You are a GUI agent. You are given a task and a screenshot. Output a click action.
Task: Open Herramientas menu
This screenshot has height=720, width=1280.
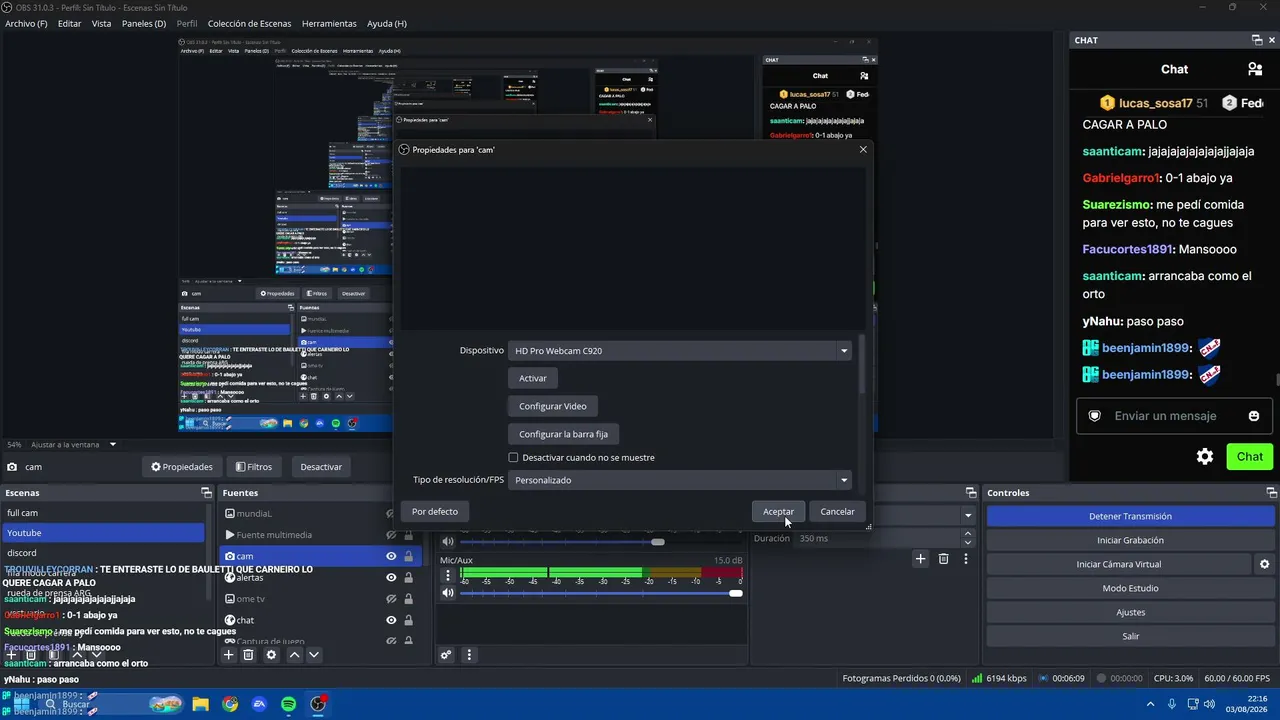coord(329,23)
